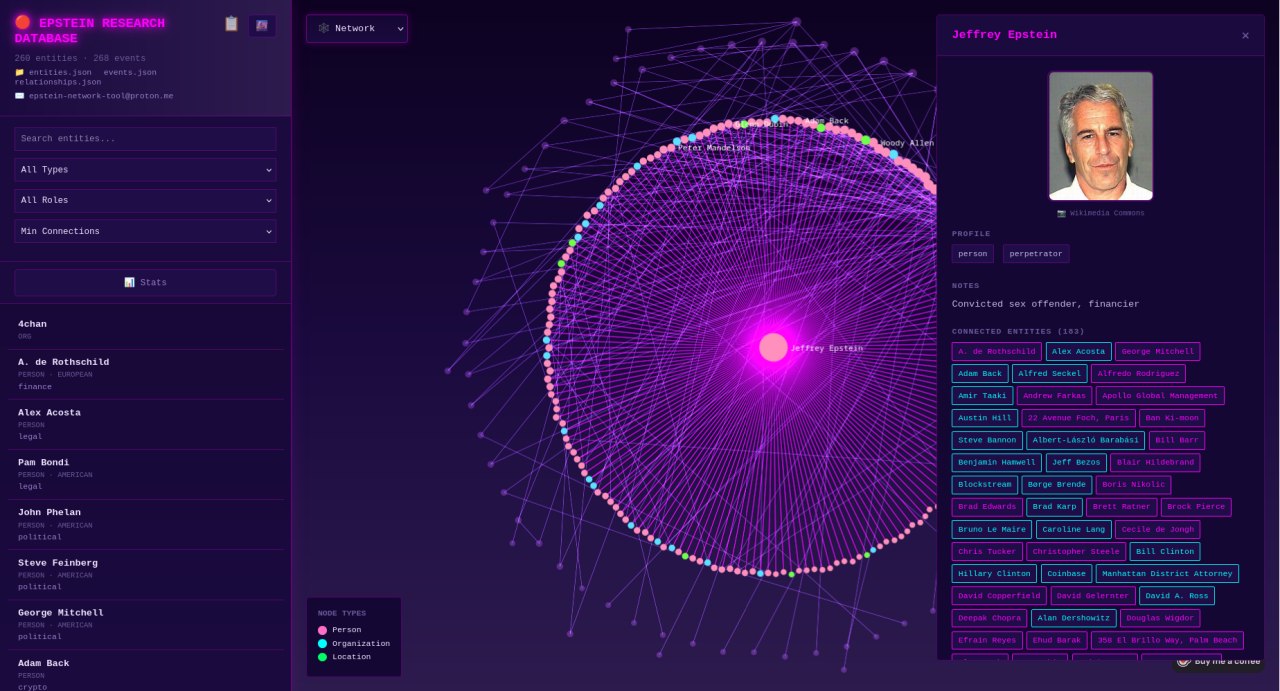Select 4chan in the entity list
Viewport: 1280px width, 691px height.
(145, 329)
